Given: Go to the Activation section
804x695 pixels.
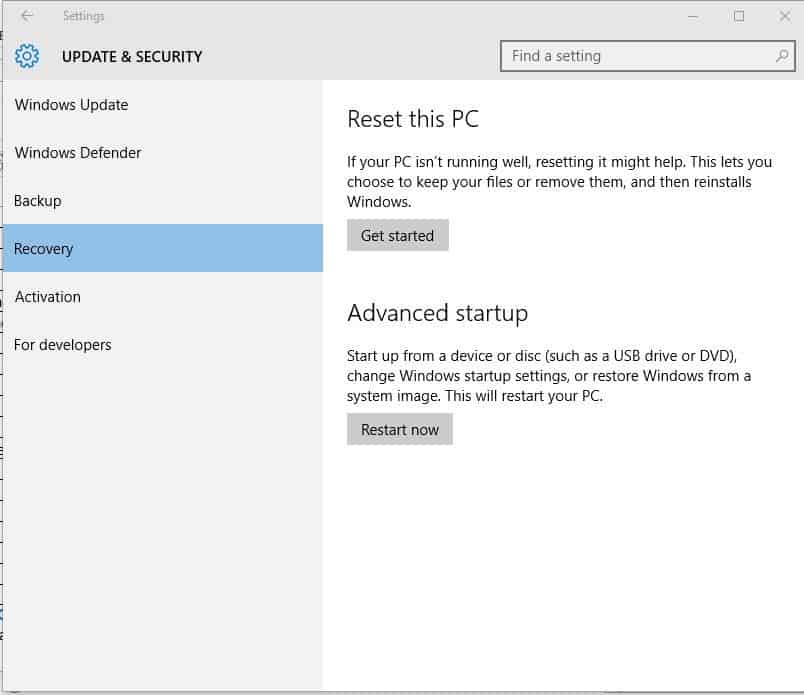Looking at the screenshot, I should point(163,296).
